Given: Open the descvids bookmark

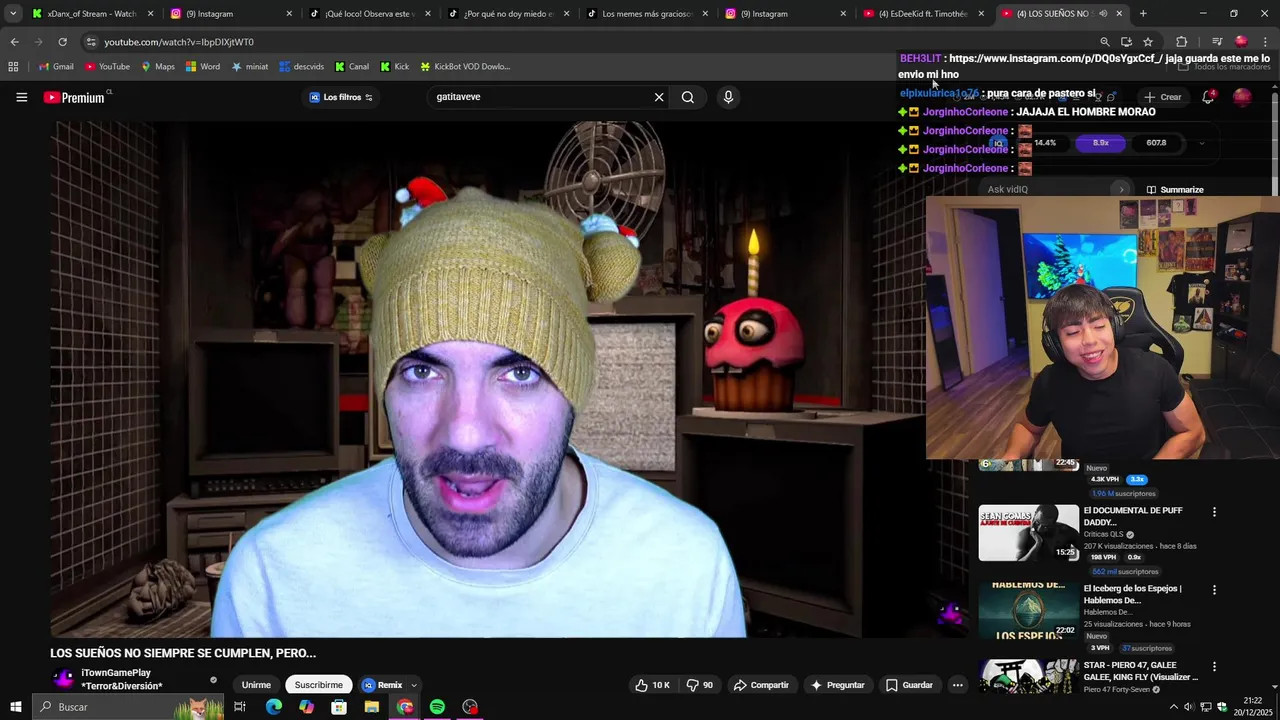Looking at the screenshot, I should tap(302, 67).
